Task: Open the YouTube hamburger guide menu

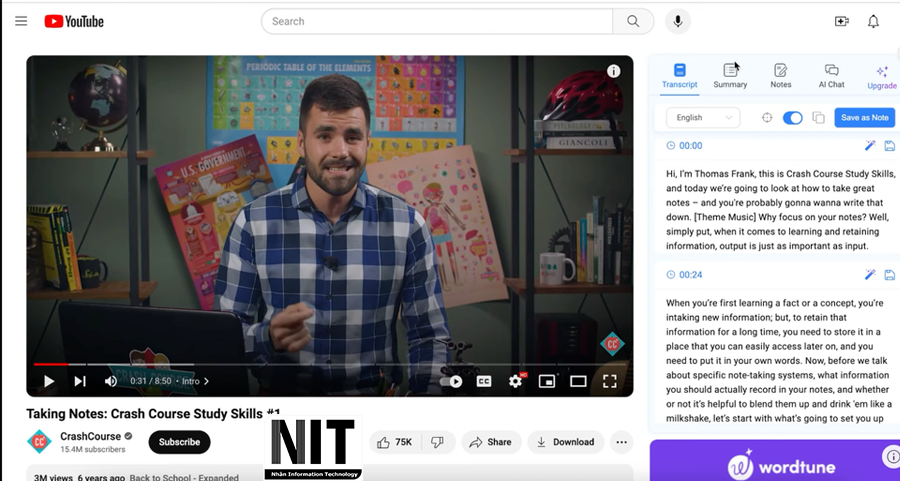Action: tap(21, 21)
